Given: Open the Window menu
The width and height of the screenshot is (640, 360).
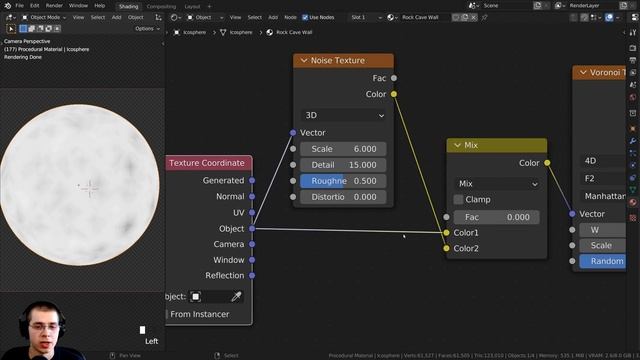Looking at the screenshot, I should coord(78,6).
